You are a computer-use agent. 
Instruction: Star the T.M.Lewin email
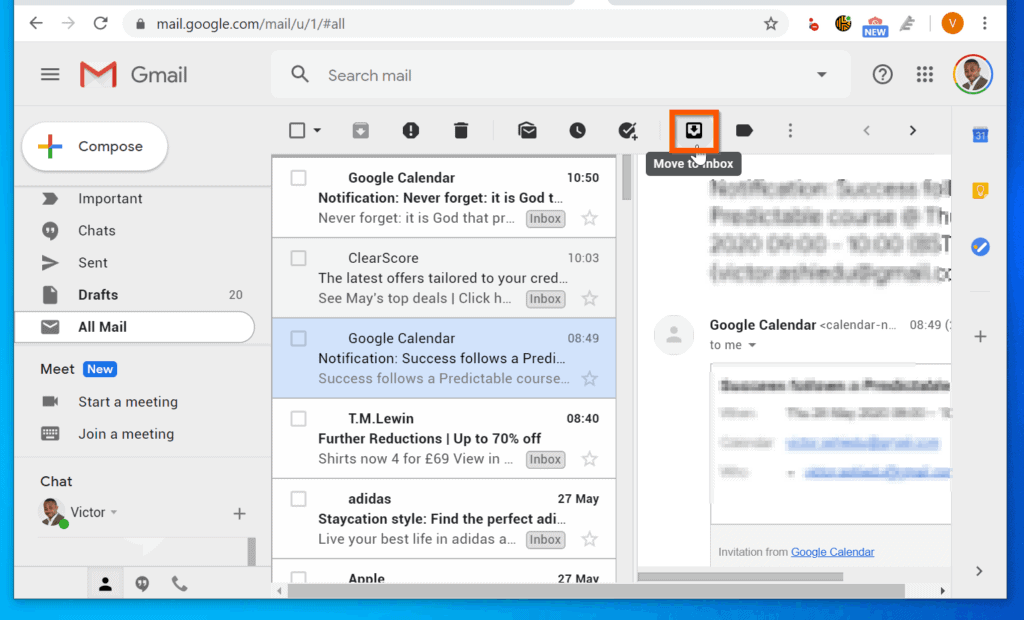(590, 459)
